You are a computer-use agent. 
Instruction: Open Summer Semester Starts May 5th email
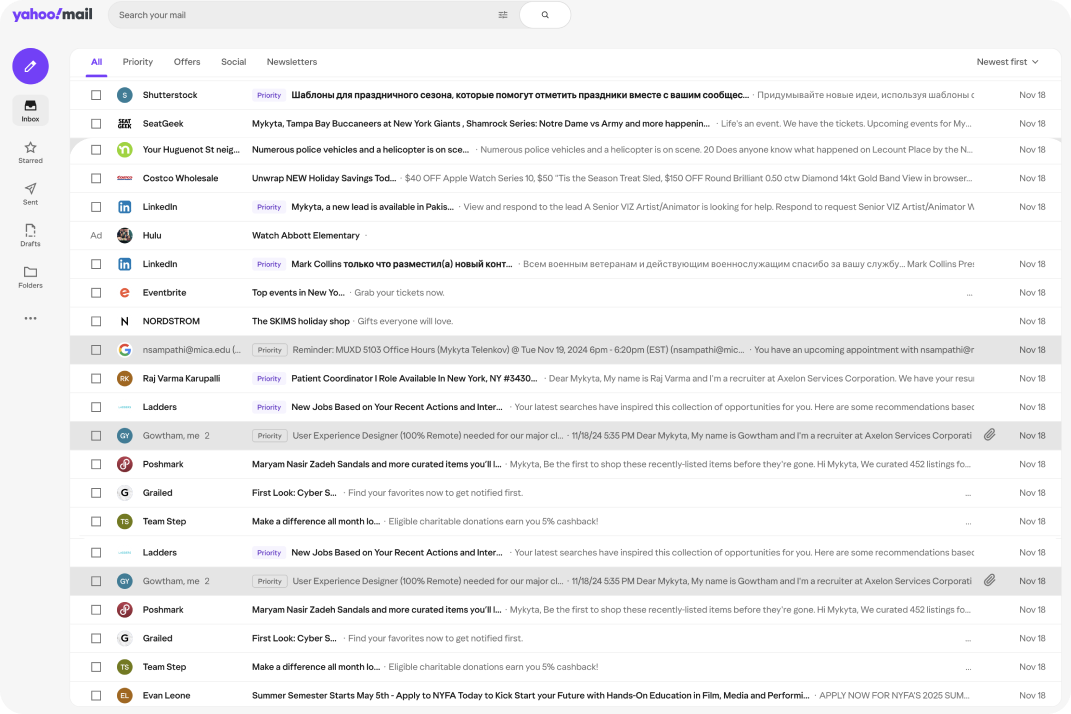(x=566, y=696)
